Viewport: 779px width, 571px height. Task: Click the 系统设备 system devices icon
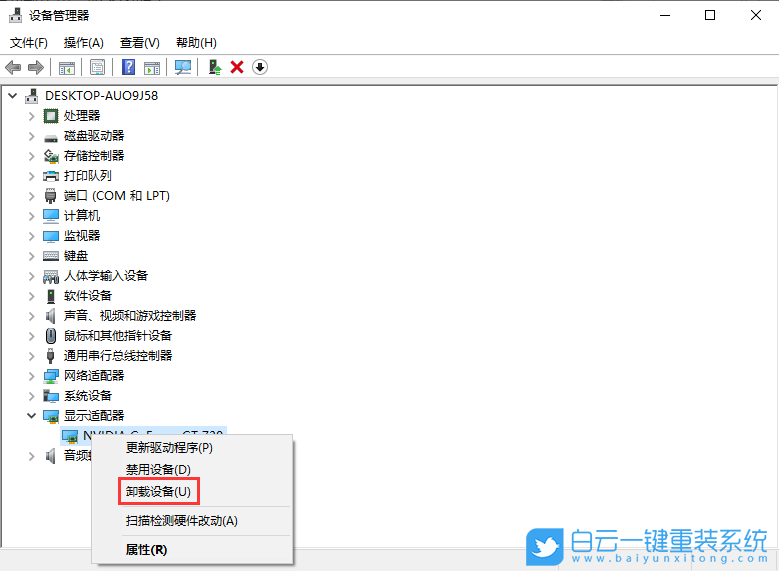51,396
